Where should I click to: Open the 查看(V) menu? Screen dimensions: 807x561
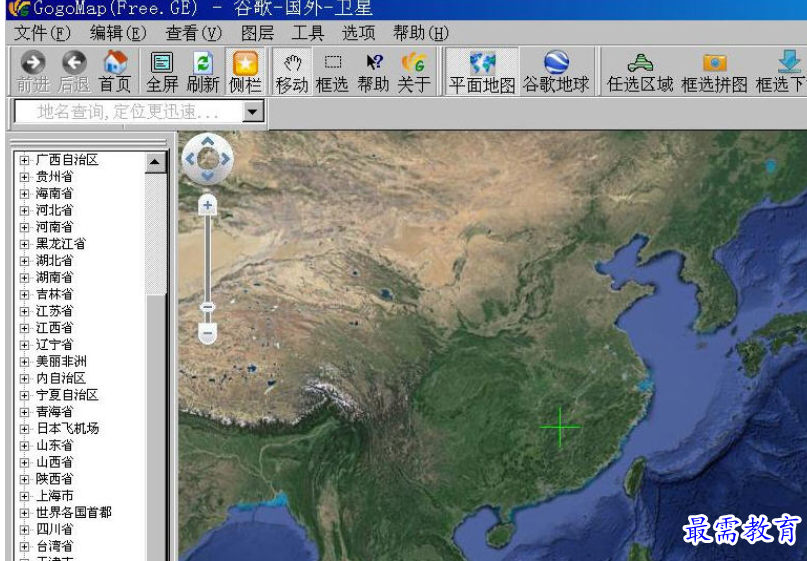[x=193, y=33]
